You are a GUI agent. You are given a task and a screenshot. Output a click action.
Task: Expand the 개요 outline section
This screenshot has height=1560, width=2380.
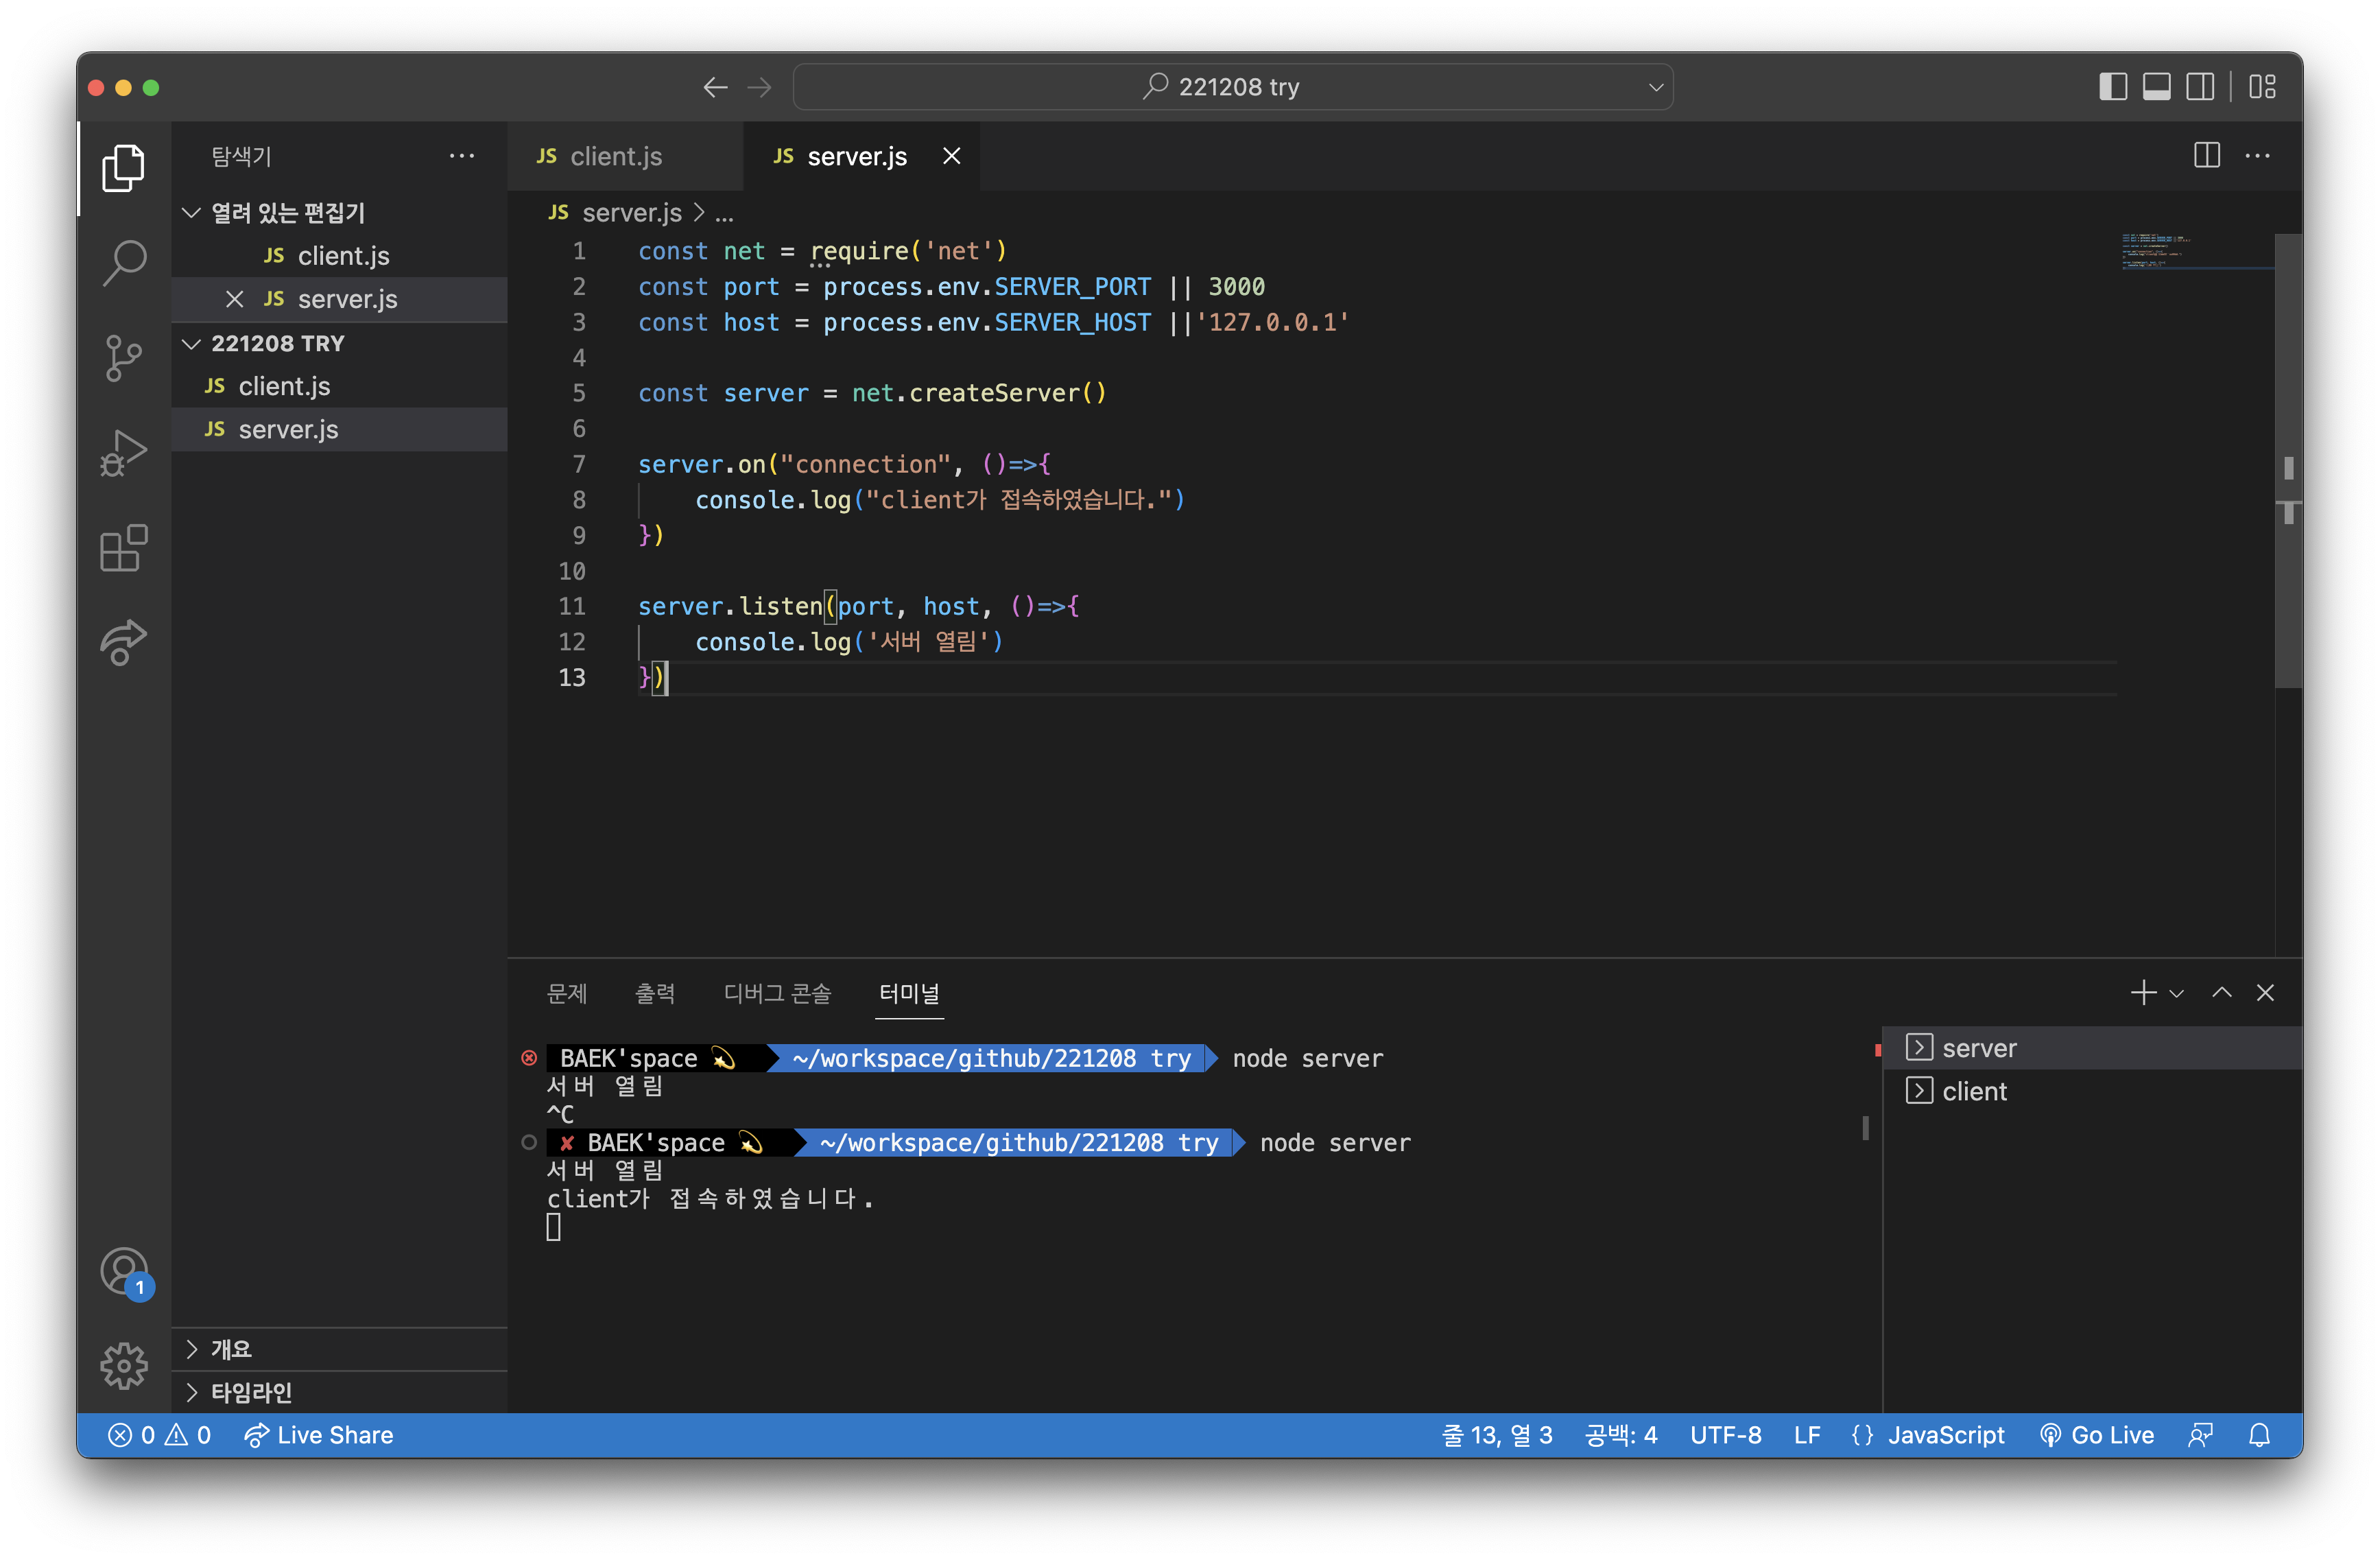click(x=231, y=1349)
